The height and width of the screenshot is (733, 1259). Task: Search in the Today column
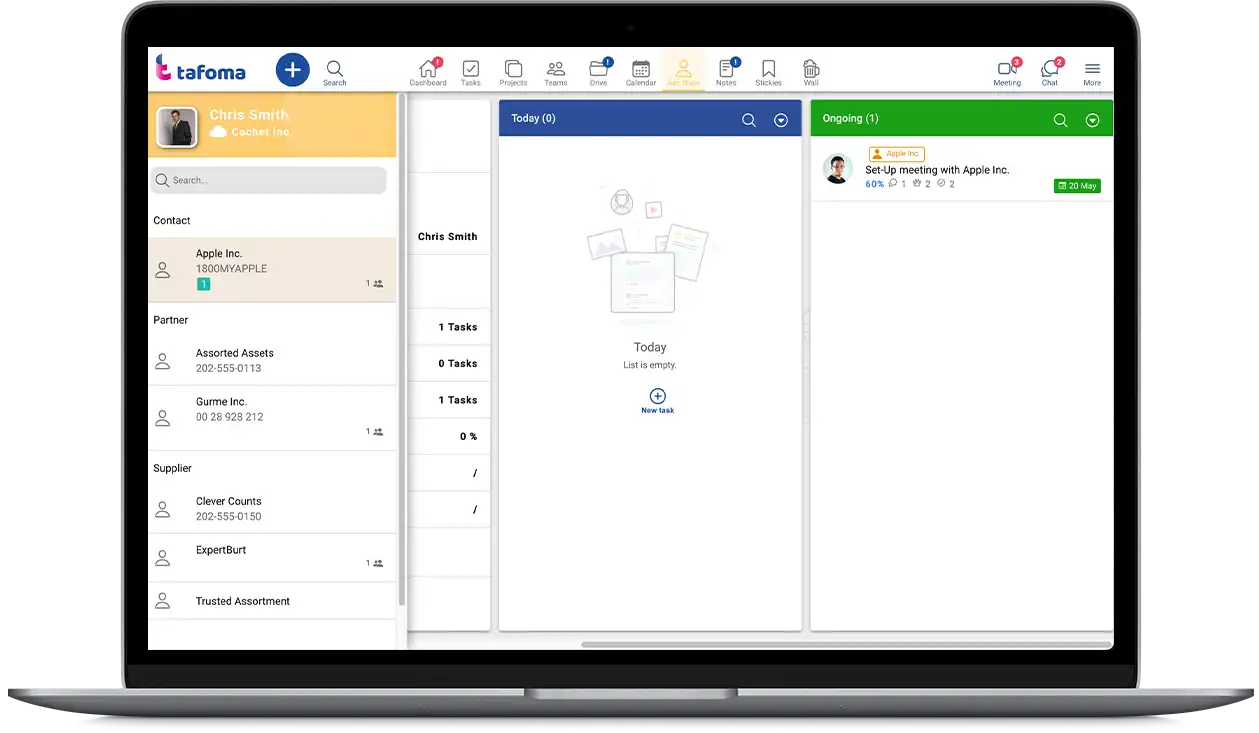tap(748, 120)
